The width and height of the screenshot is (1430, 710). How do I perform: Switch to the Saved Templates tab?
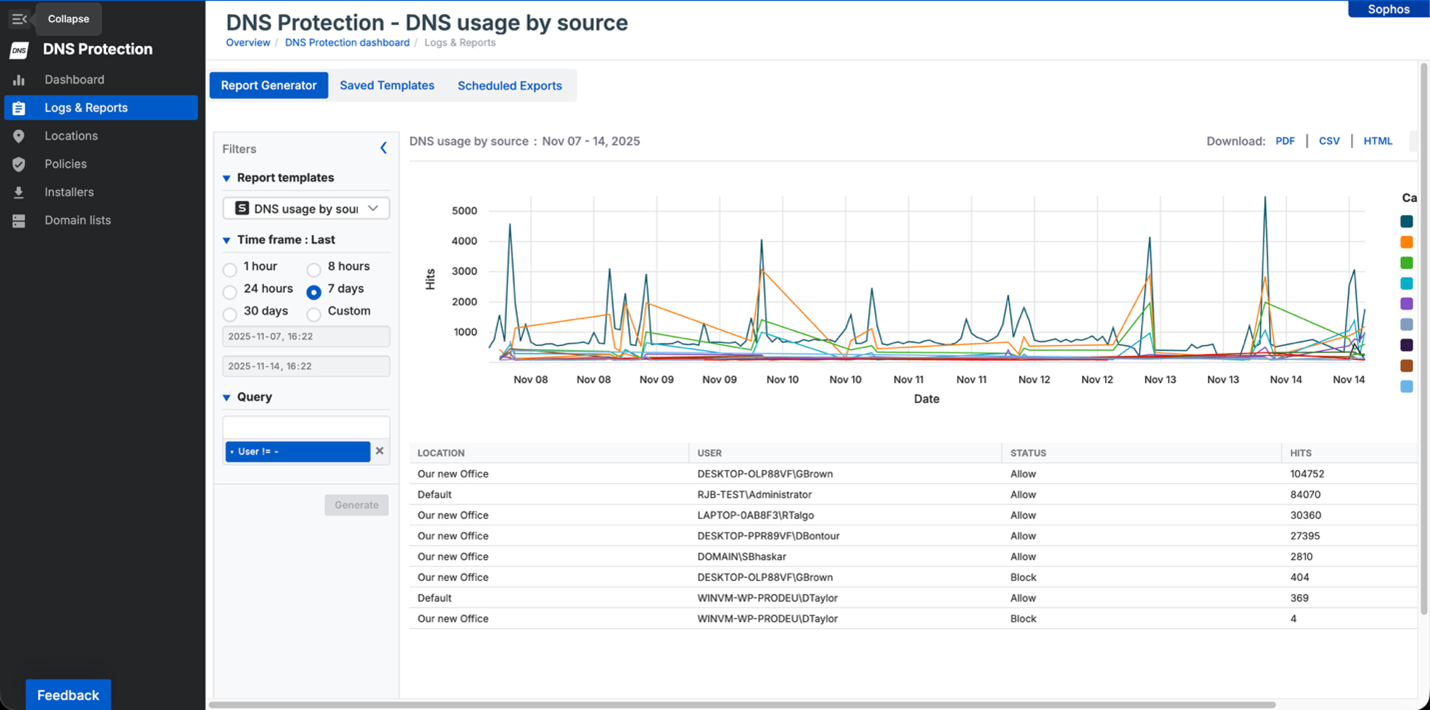point(387,85)
